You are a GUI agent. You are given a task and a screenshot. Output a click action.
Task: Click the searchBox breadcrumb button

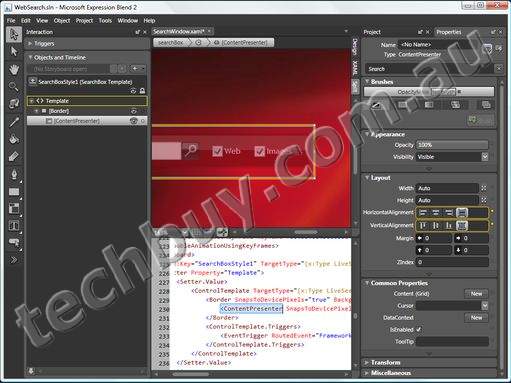(x=171, y=43)
